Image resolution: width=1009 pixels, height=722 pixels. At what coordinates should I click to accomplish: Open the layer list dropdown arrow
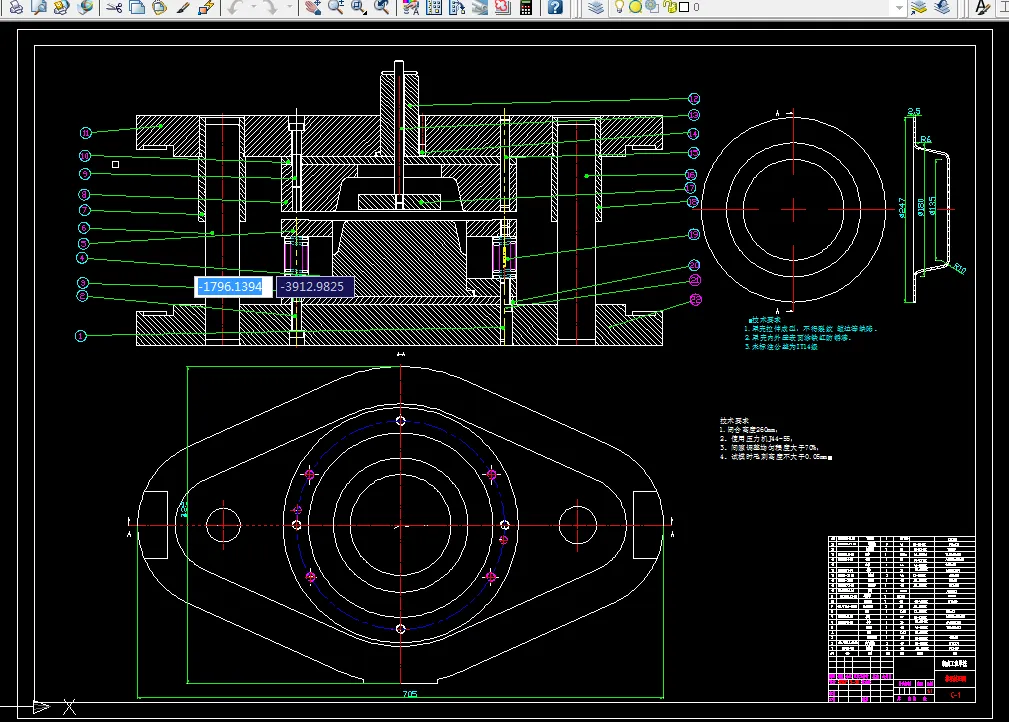pyautogui.click(x=899, y=7)
